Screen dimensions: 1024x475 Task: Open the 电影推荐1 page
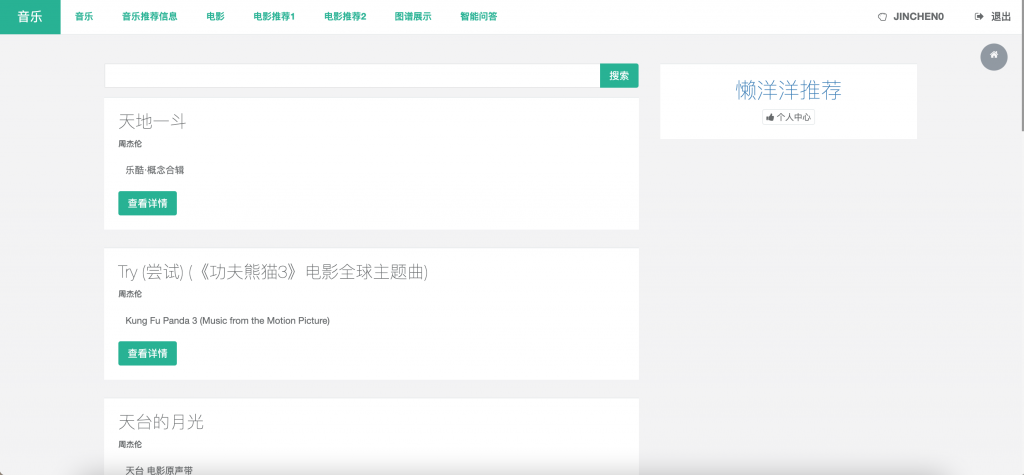coord(274,17)
